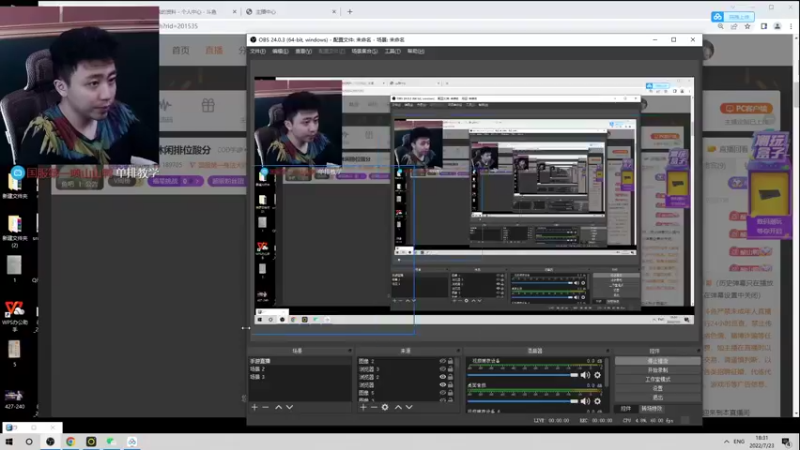The height and width of the screenshot is (450, 800).
Task: Open OBS 设置 from the controls panel
Action: point(657,388)
